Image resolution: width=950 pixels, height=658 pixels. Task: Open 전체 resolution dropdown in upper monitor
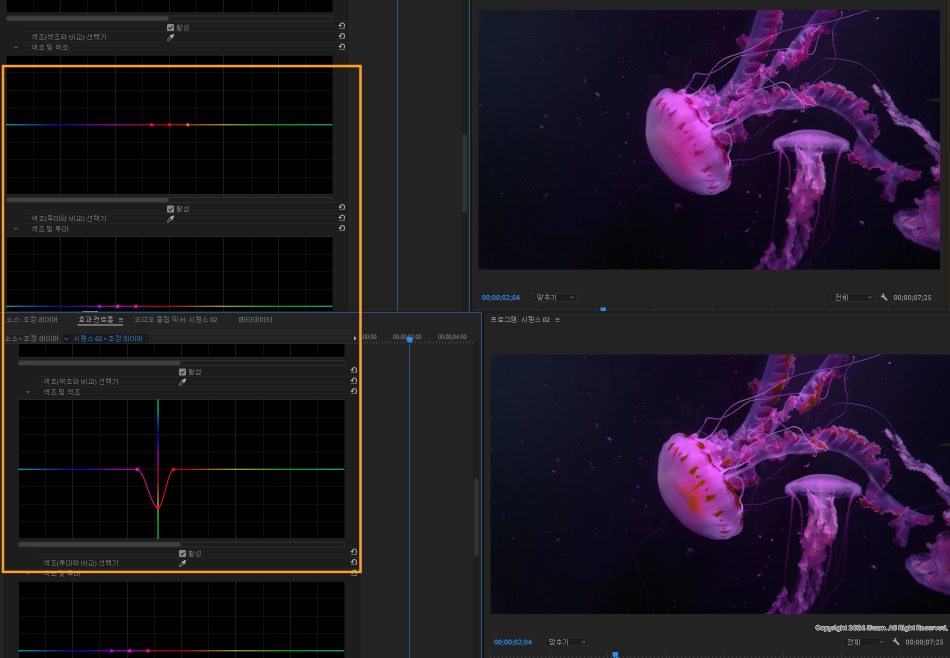[853, 297]
